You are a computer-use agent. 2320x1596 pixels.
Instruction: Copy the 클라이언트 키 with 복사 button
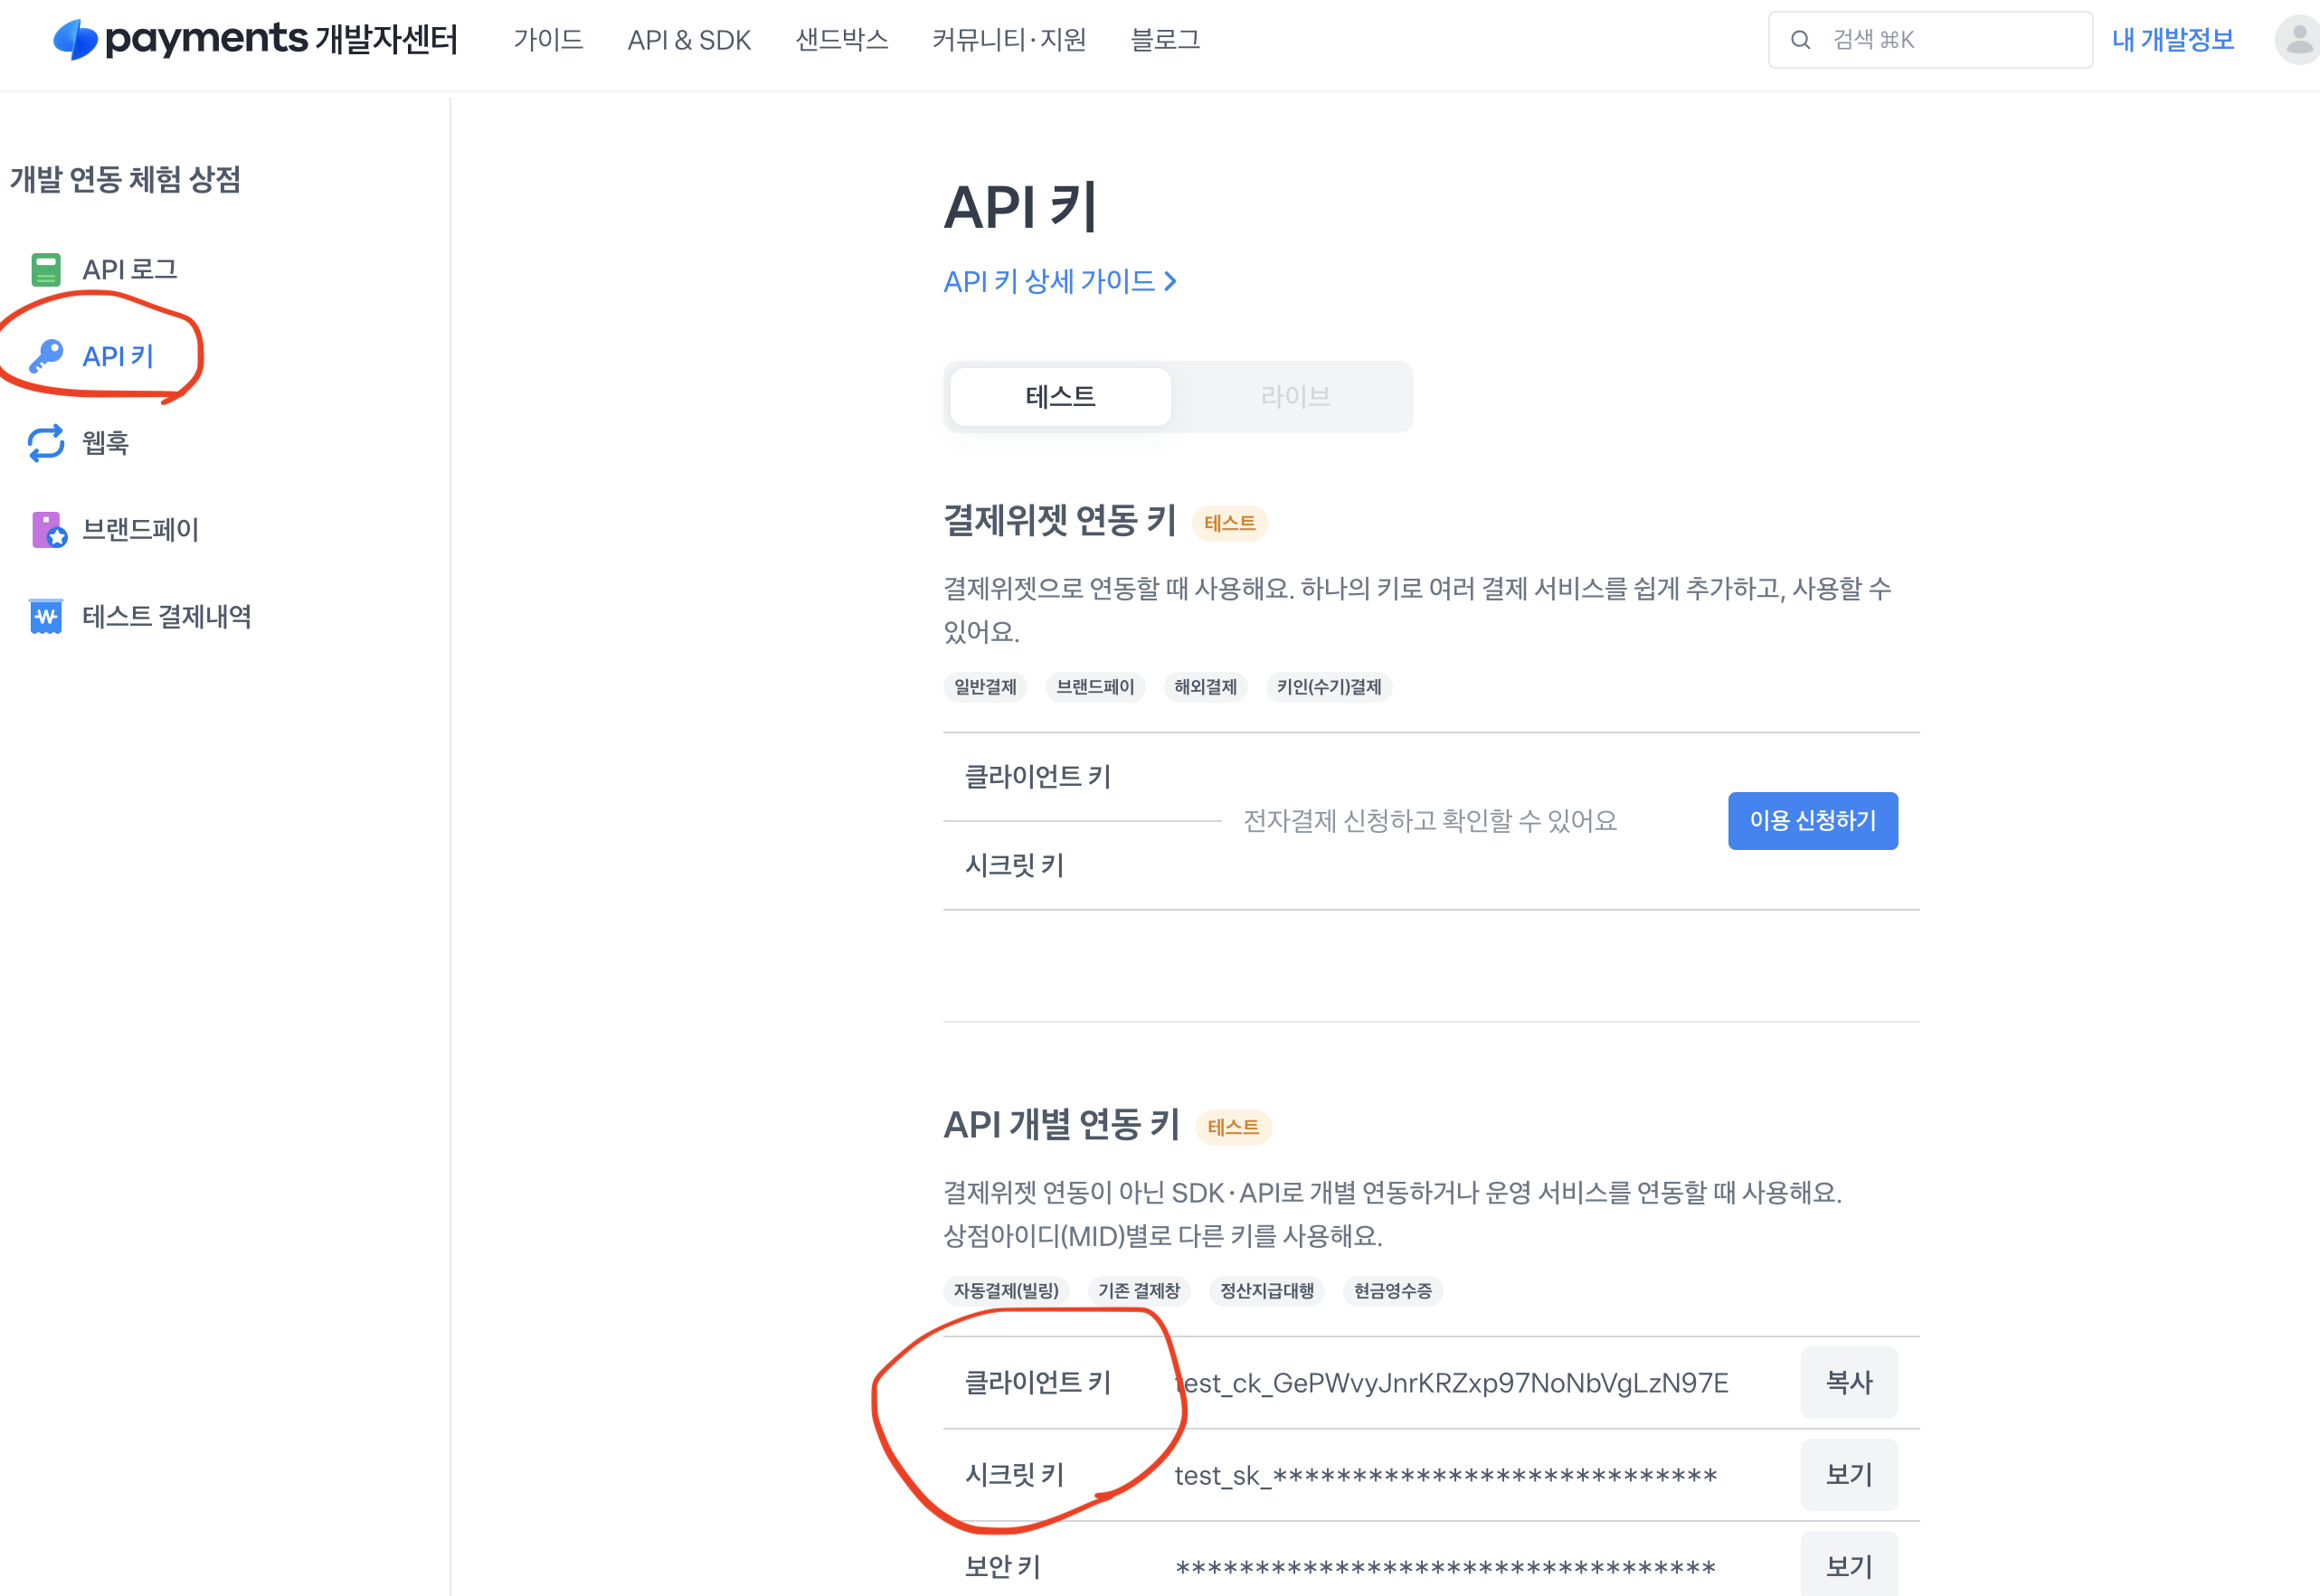pos(1848,1383)
